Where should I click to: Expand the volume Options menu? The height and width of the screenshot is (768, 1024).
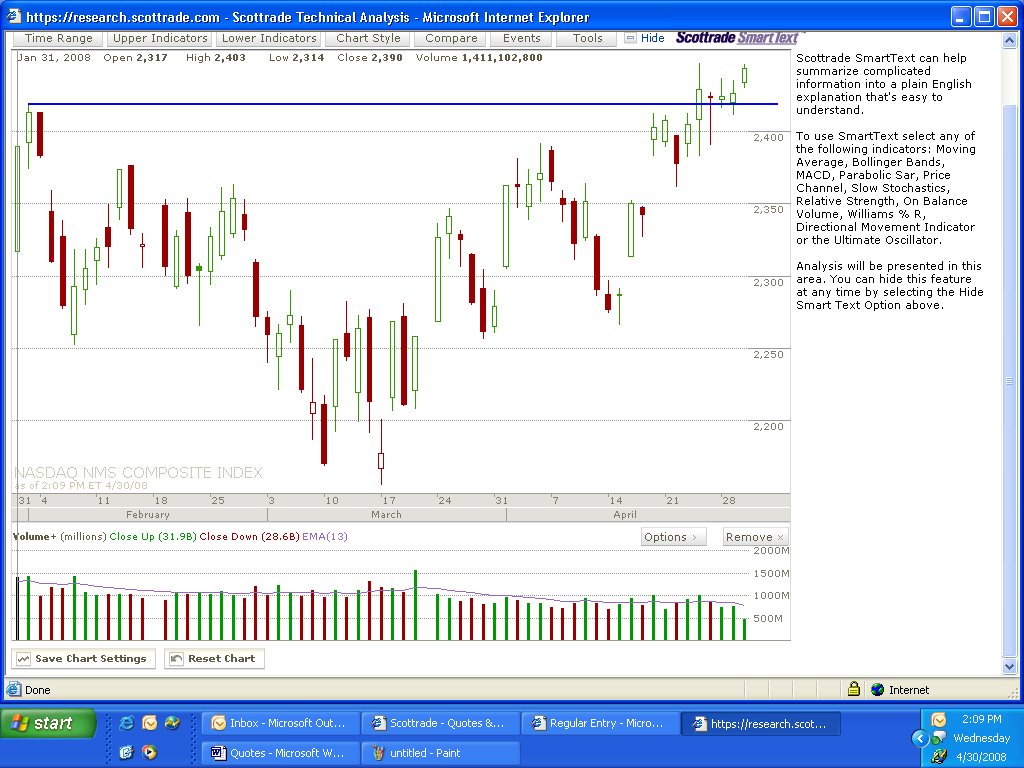pos(673,537)
